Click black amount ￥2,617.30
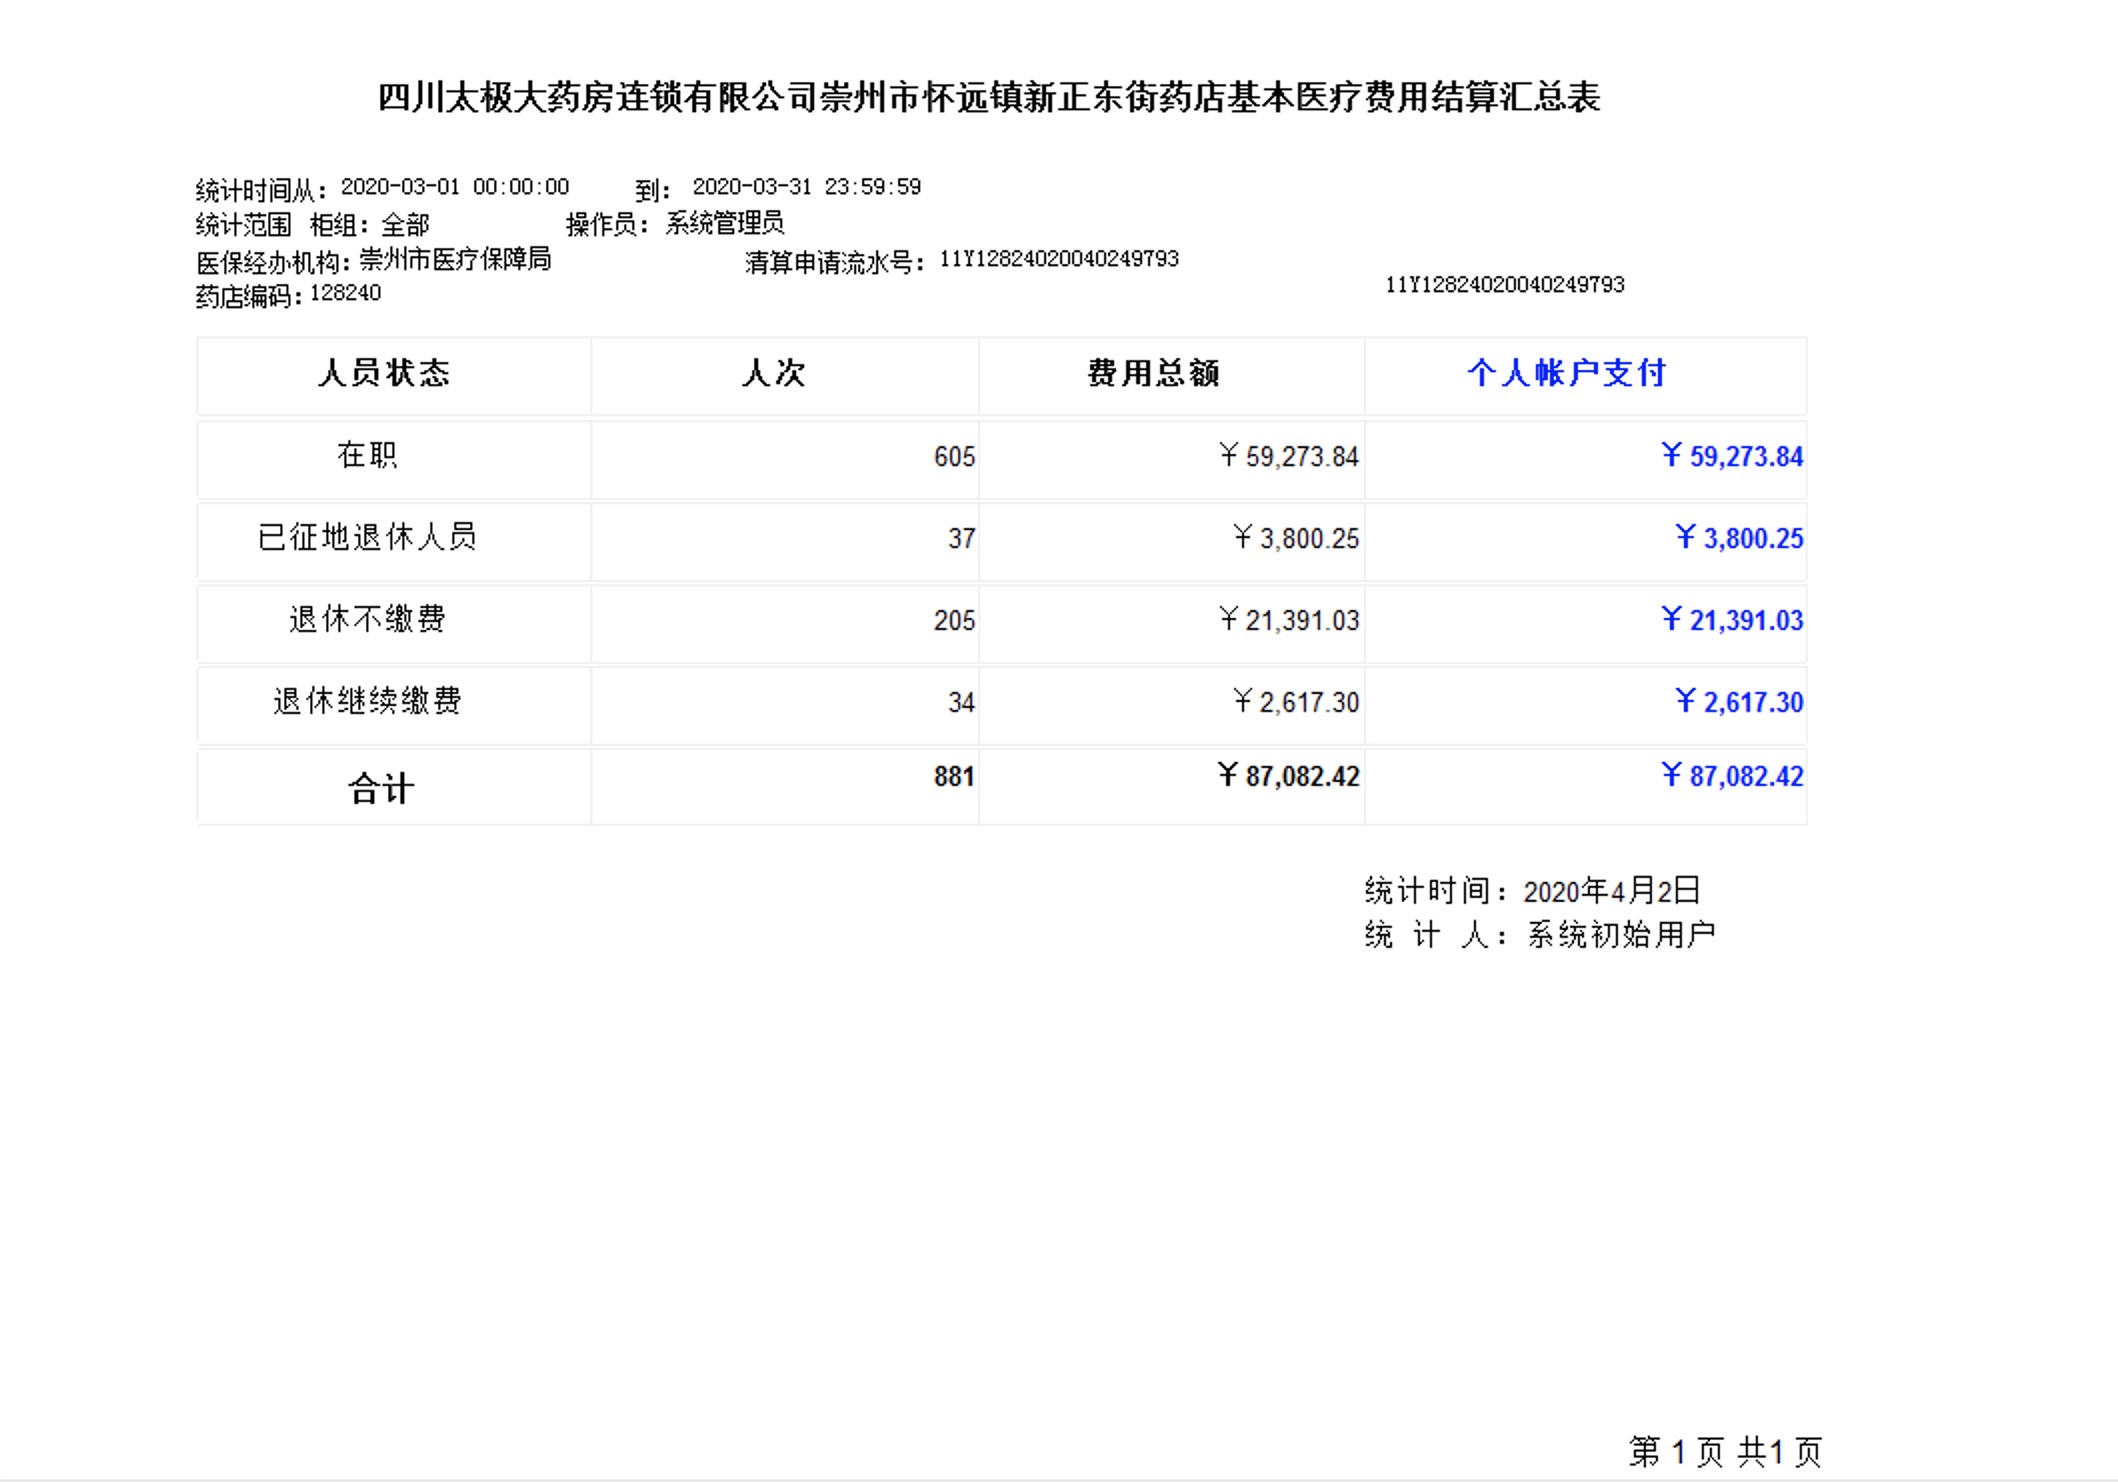 tap(1296, 703)
